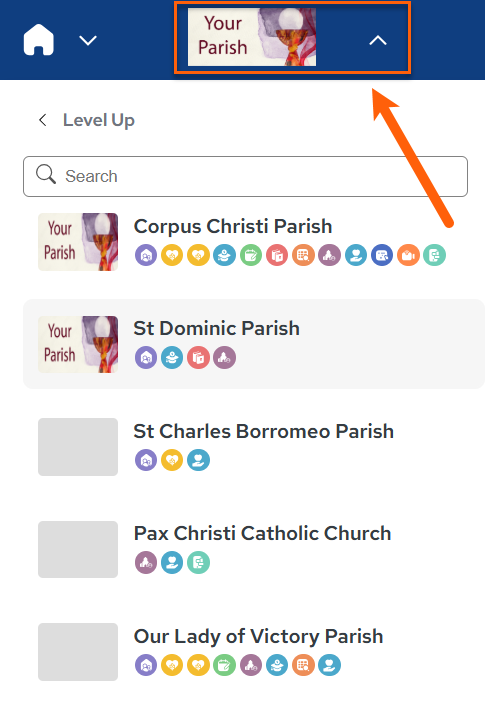Open the dropdown arrow beside the home icon

(88, 41)
